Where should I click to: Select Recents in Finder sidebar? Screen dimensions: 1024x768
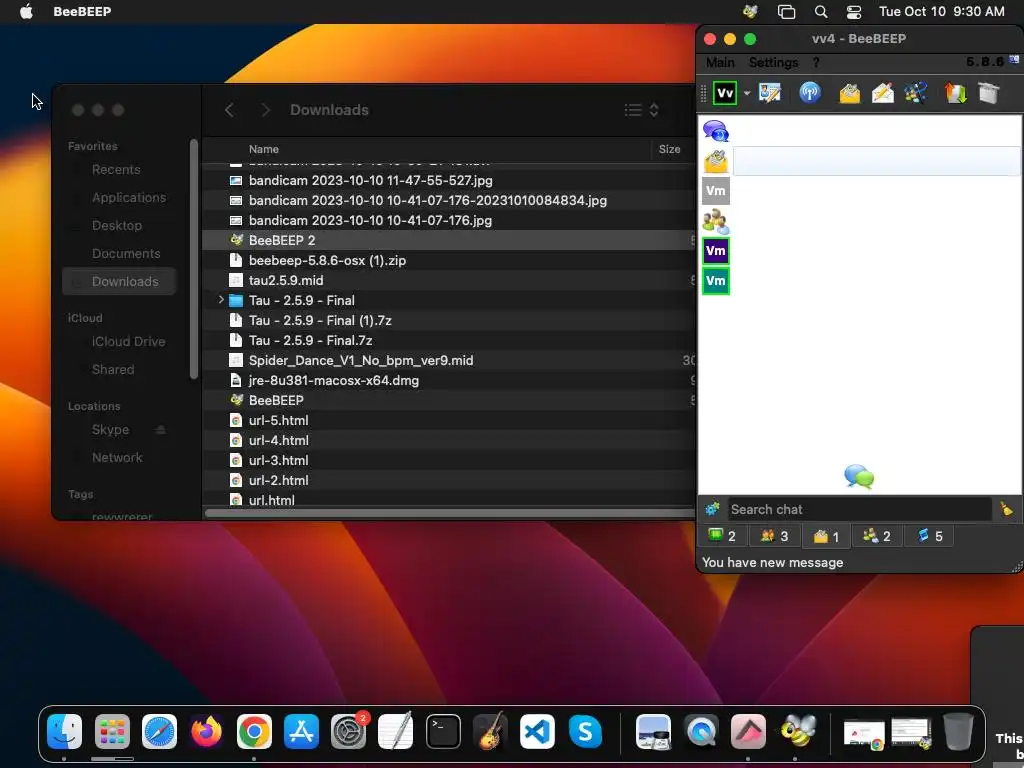[116, 169]
